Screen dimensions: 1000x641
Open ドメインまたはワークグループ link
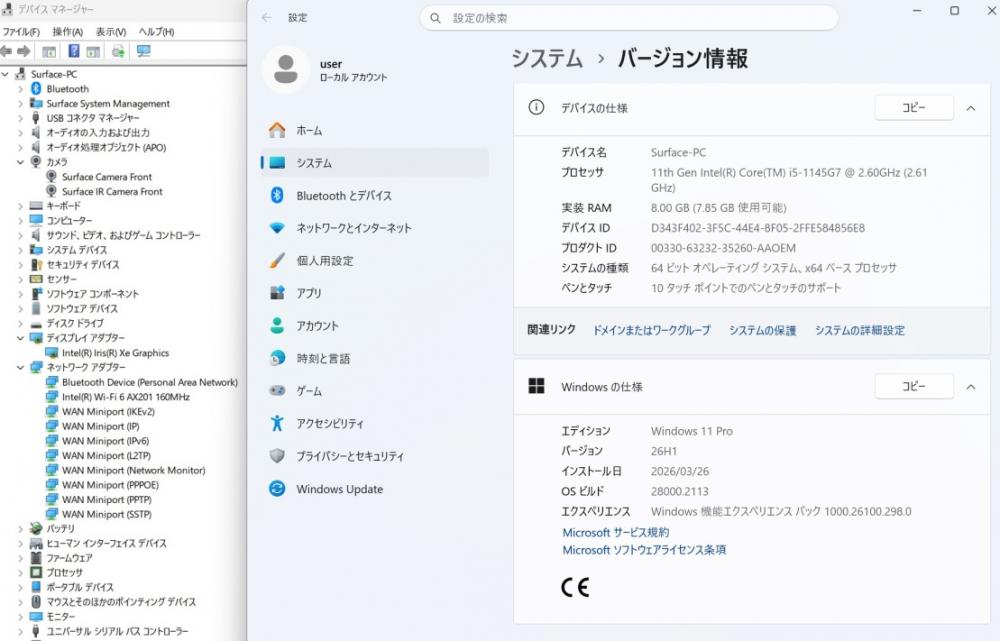coord(652,330)
